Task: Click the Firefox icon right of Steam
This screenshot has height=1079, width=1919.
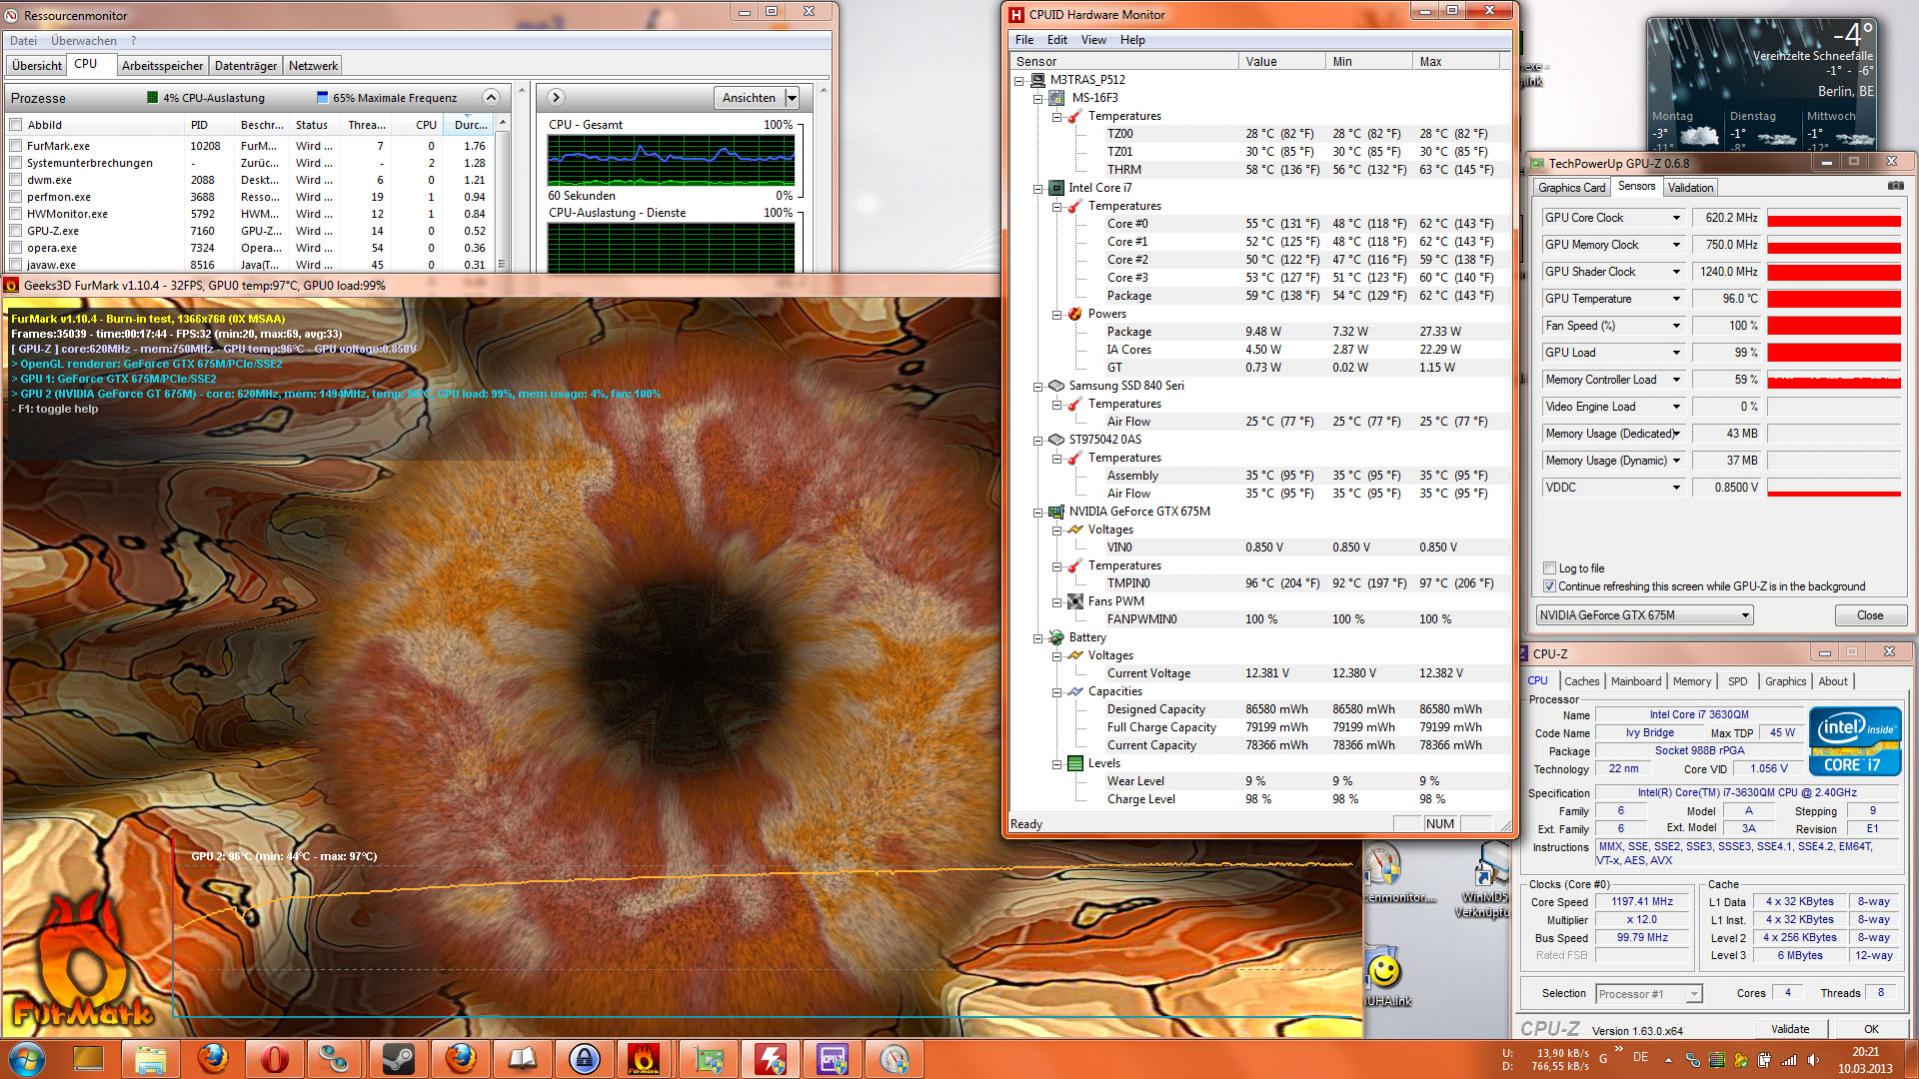Action: 460,1058
